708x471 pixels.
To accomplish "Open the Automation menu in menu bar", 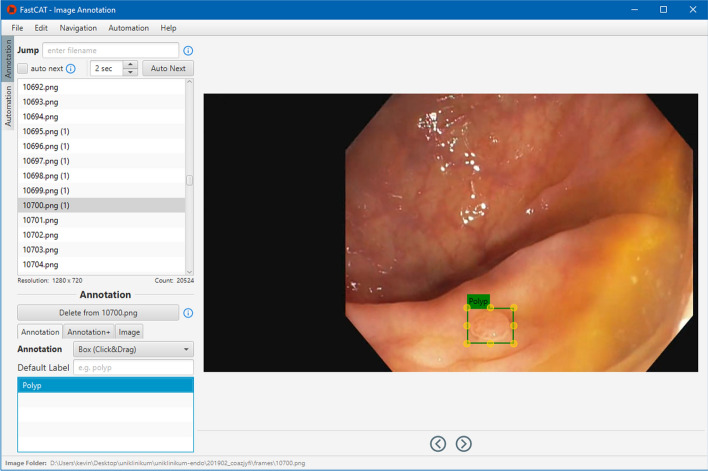I will coord(128,28).
